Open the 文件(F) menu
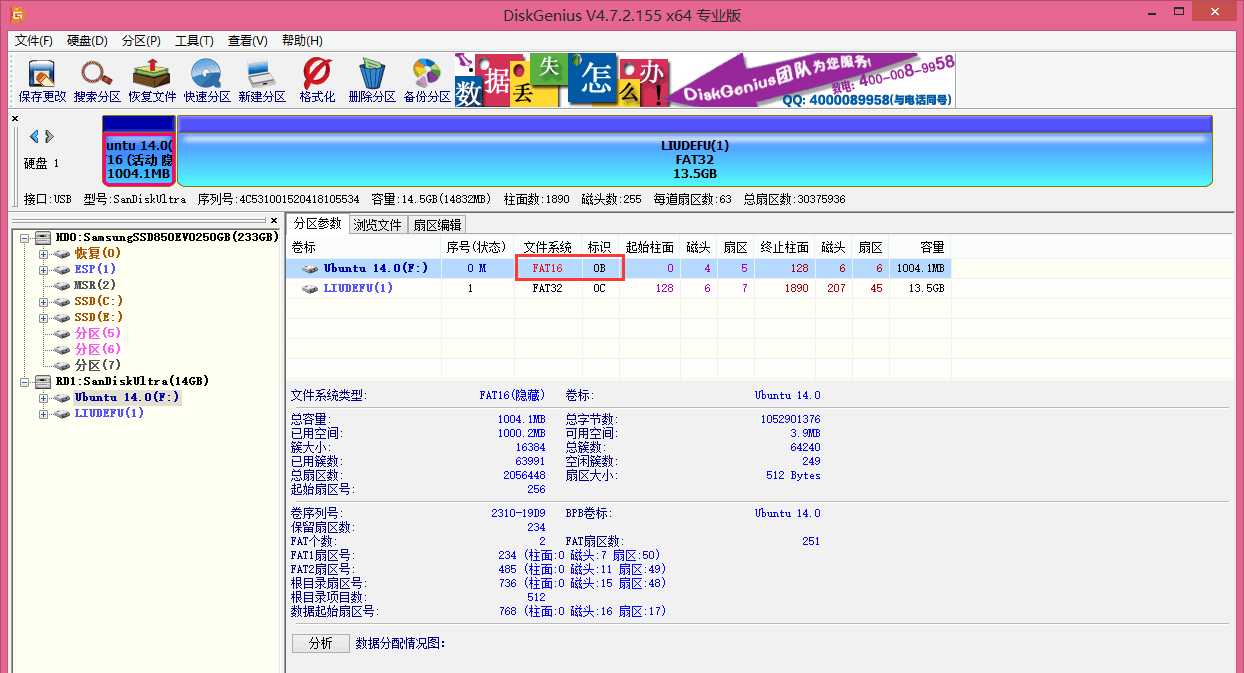1244x673 pixels. tap(34, 41)
